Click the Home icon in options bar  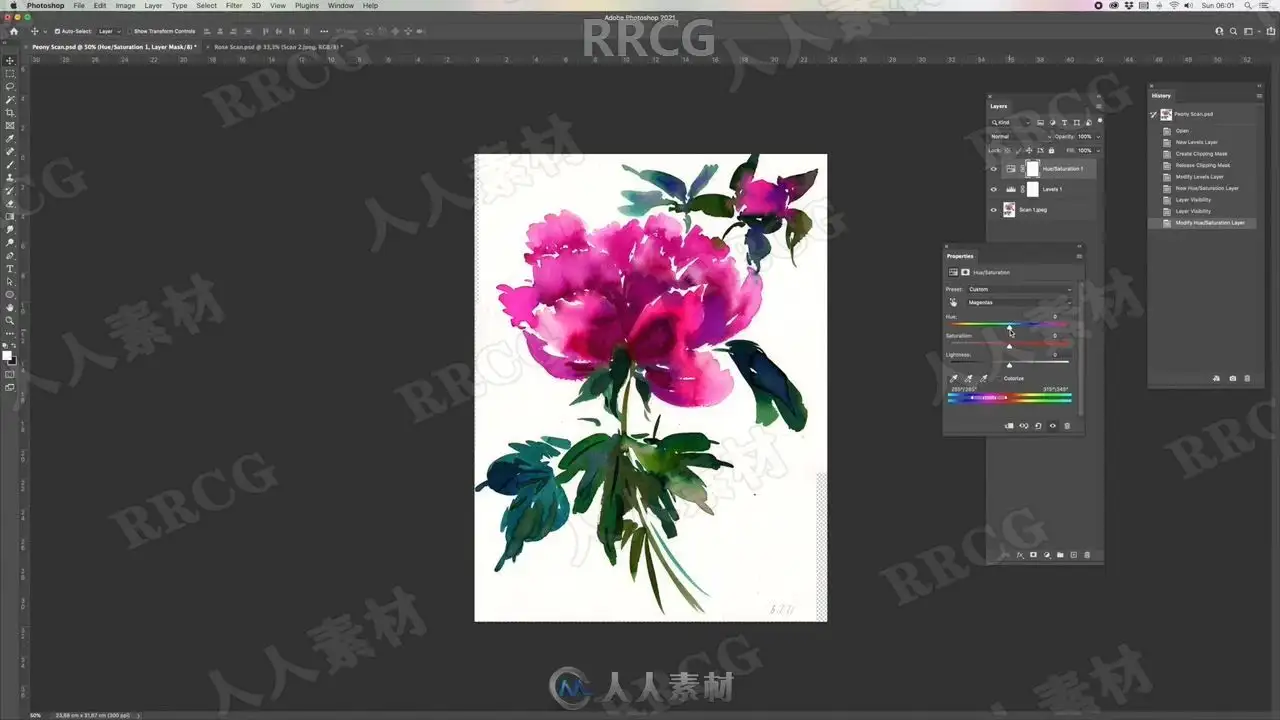point(13,31)
